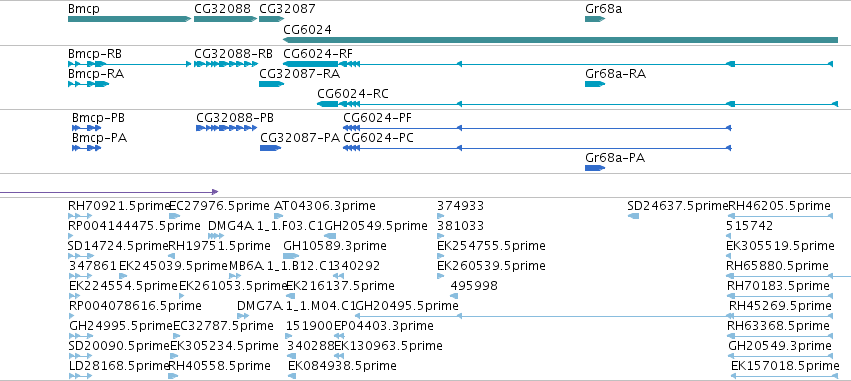The width and height of the screenshot is (851, 381).
Task: Select the GH20495.5prime EST label
Action: (x=407, y=306)
